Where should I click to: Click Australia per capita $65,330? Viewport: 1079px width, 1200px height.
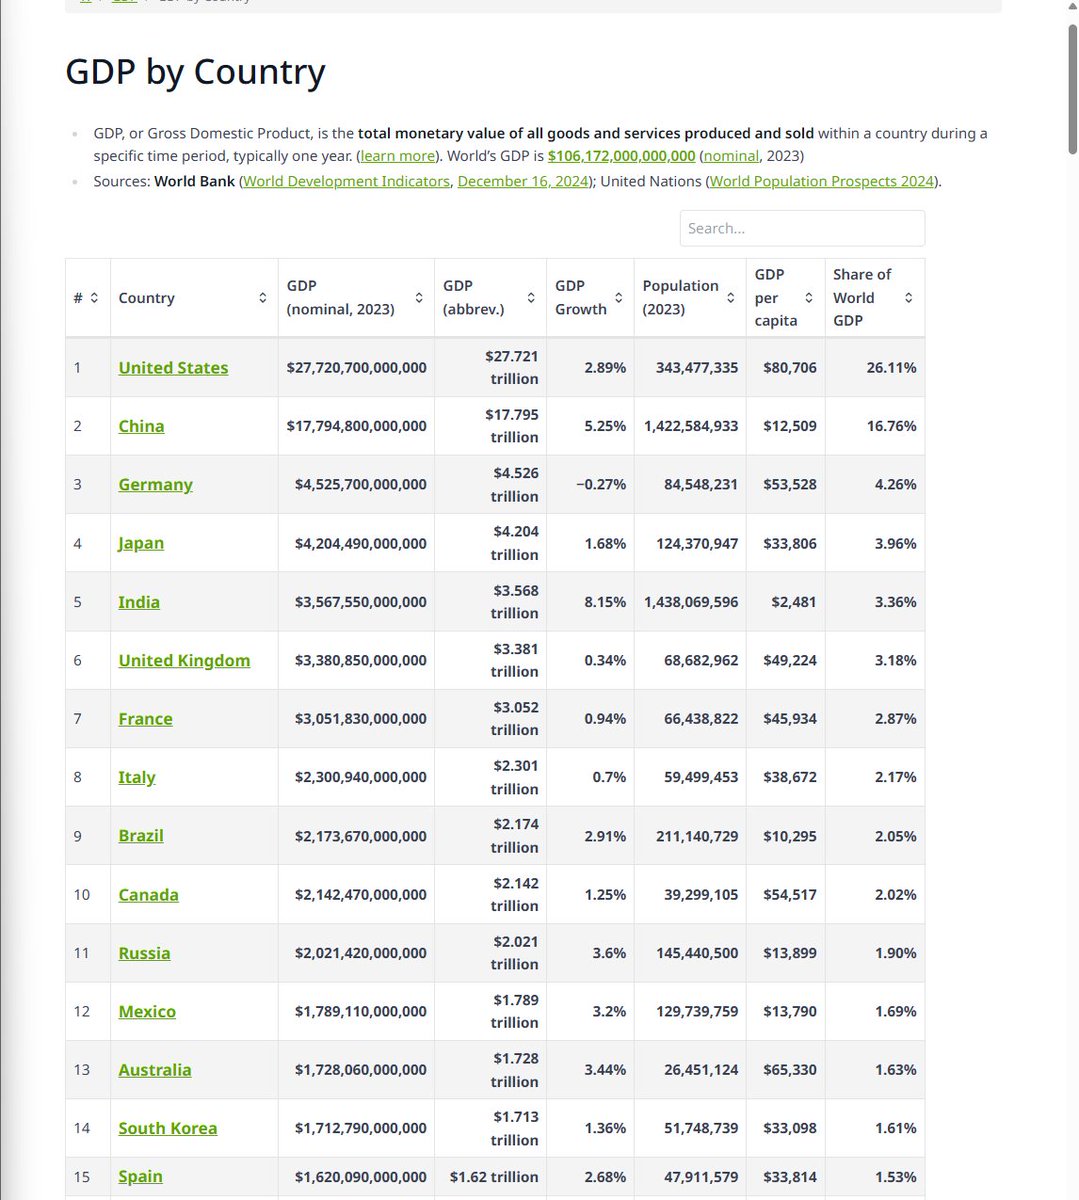pos(790,1070)
